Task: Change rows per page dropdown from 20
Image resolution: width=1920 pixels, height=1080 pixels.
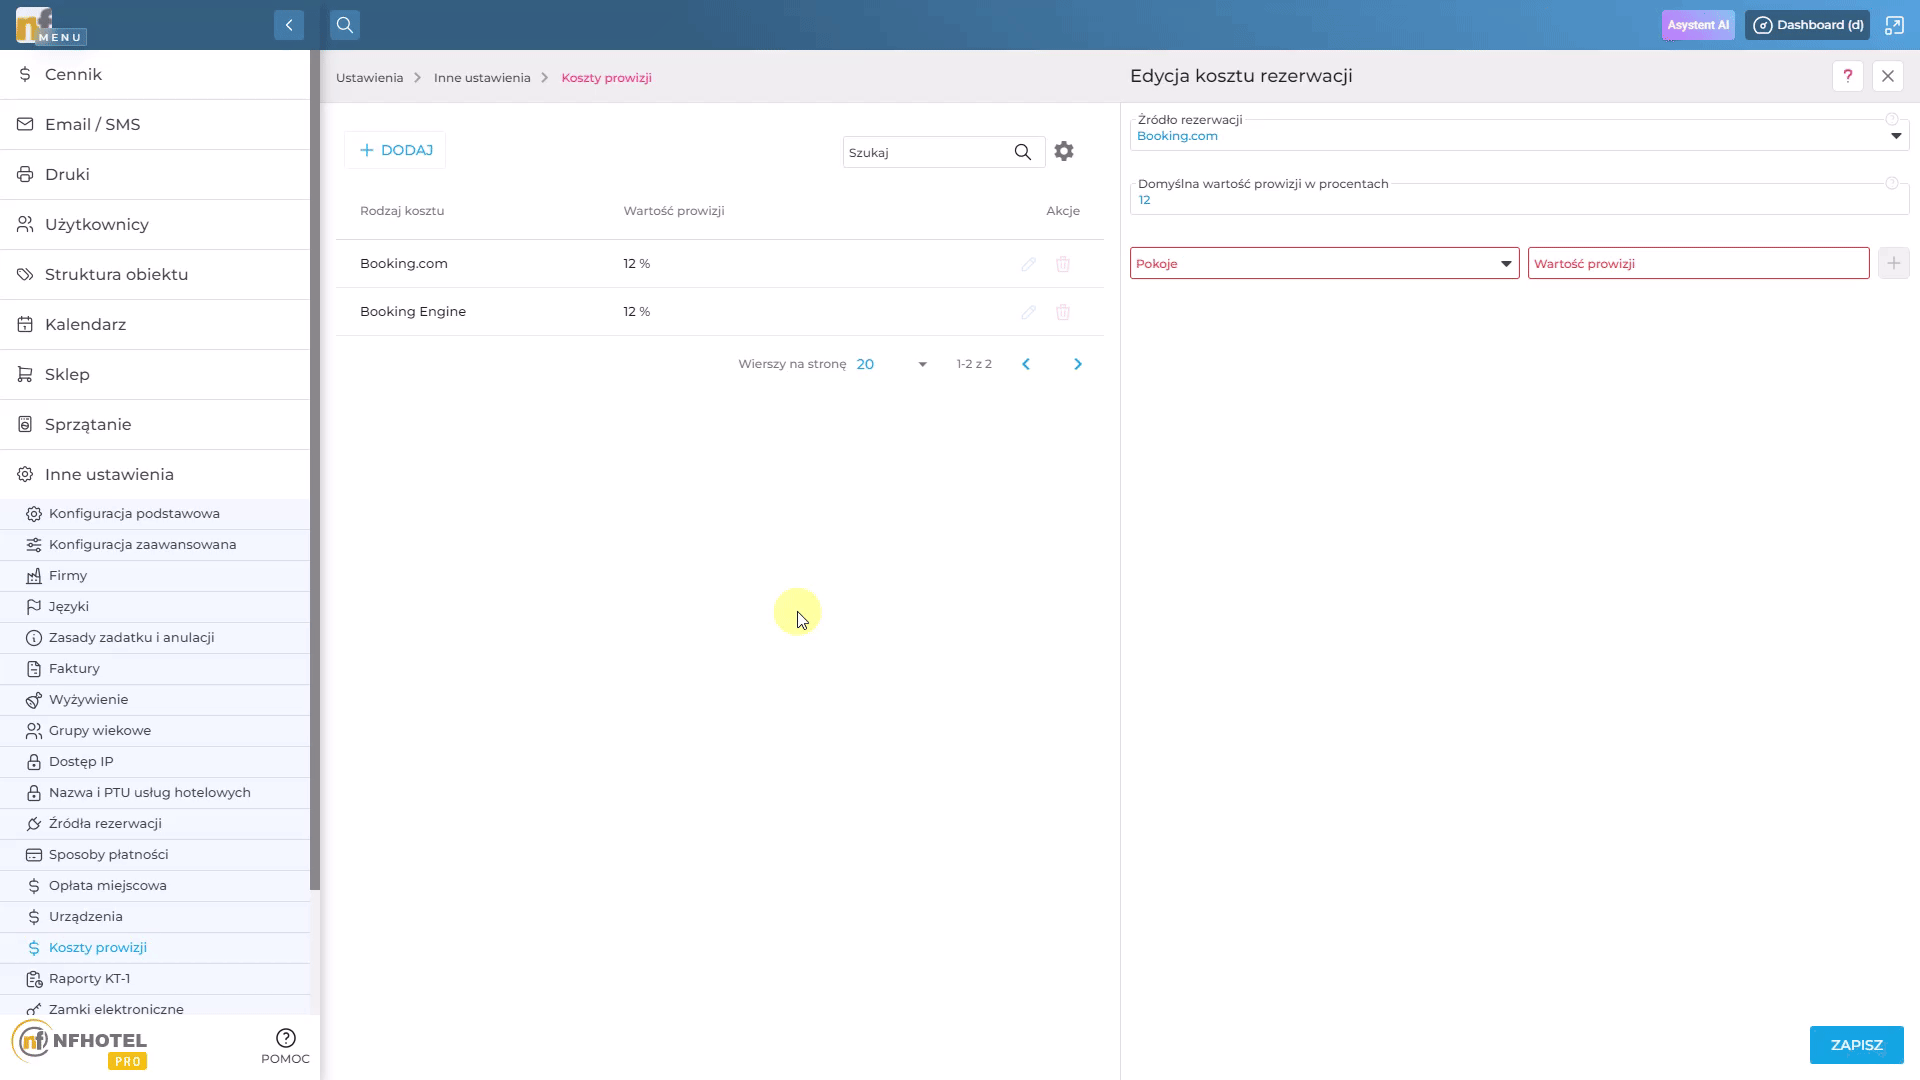Action: click(x=891, y=364)
